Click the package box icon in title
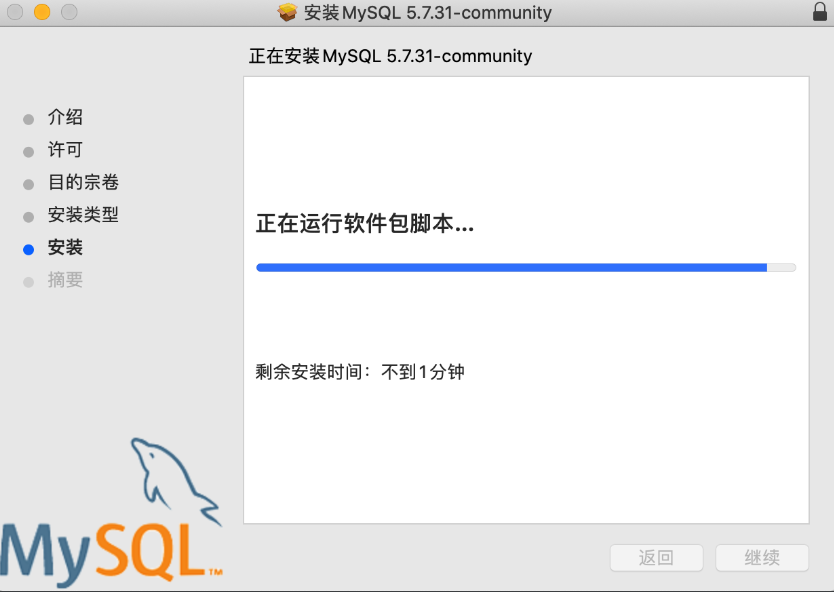 (287, 12)
